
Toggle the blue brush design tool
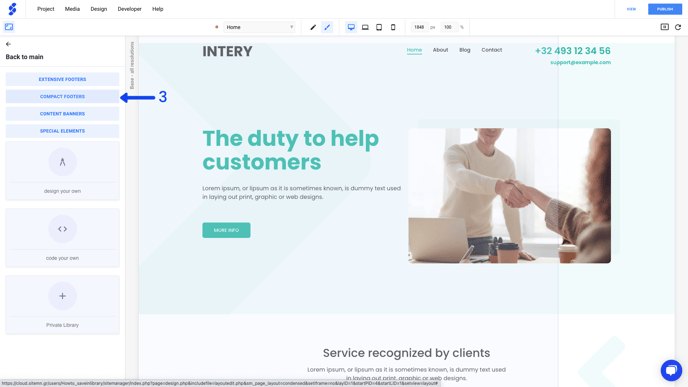tap(327, 27)
